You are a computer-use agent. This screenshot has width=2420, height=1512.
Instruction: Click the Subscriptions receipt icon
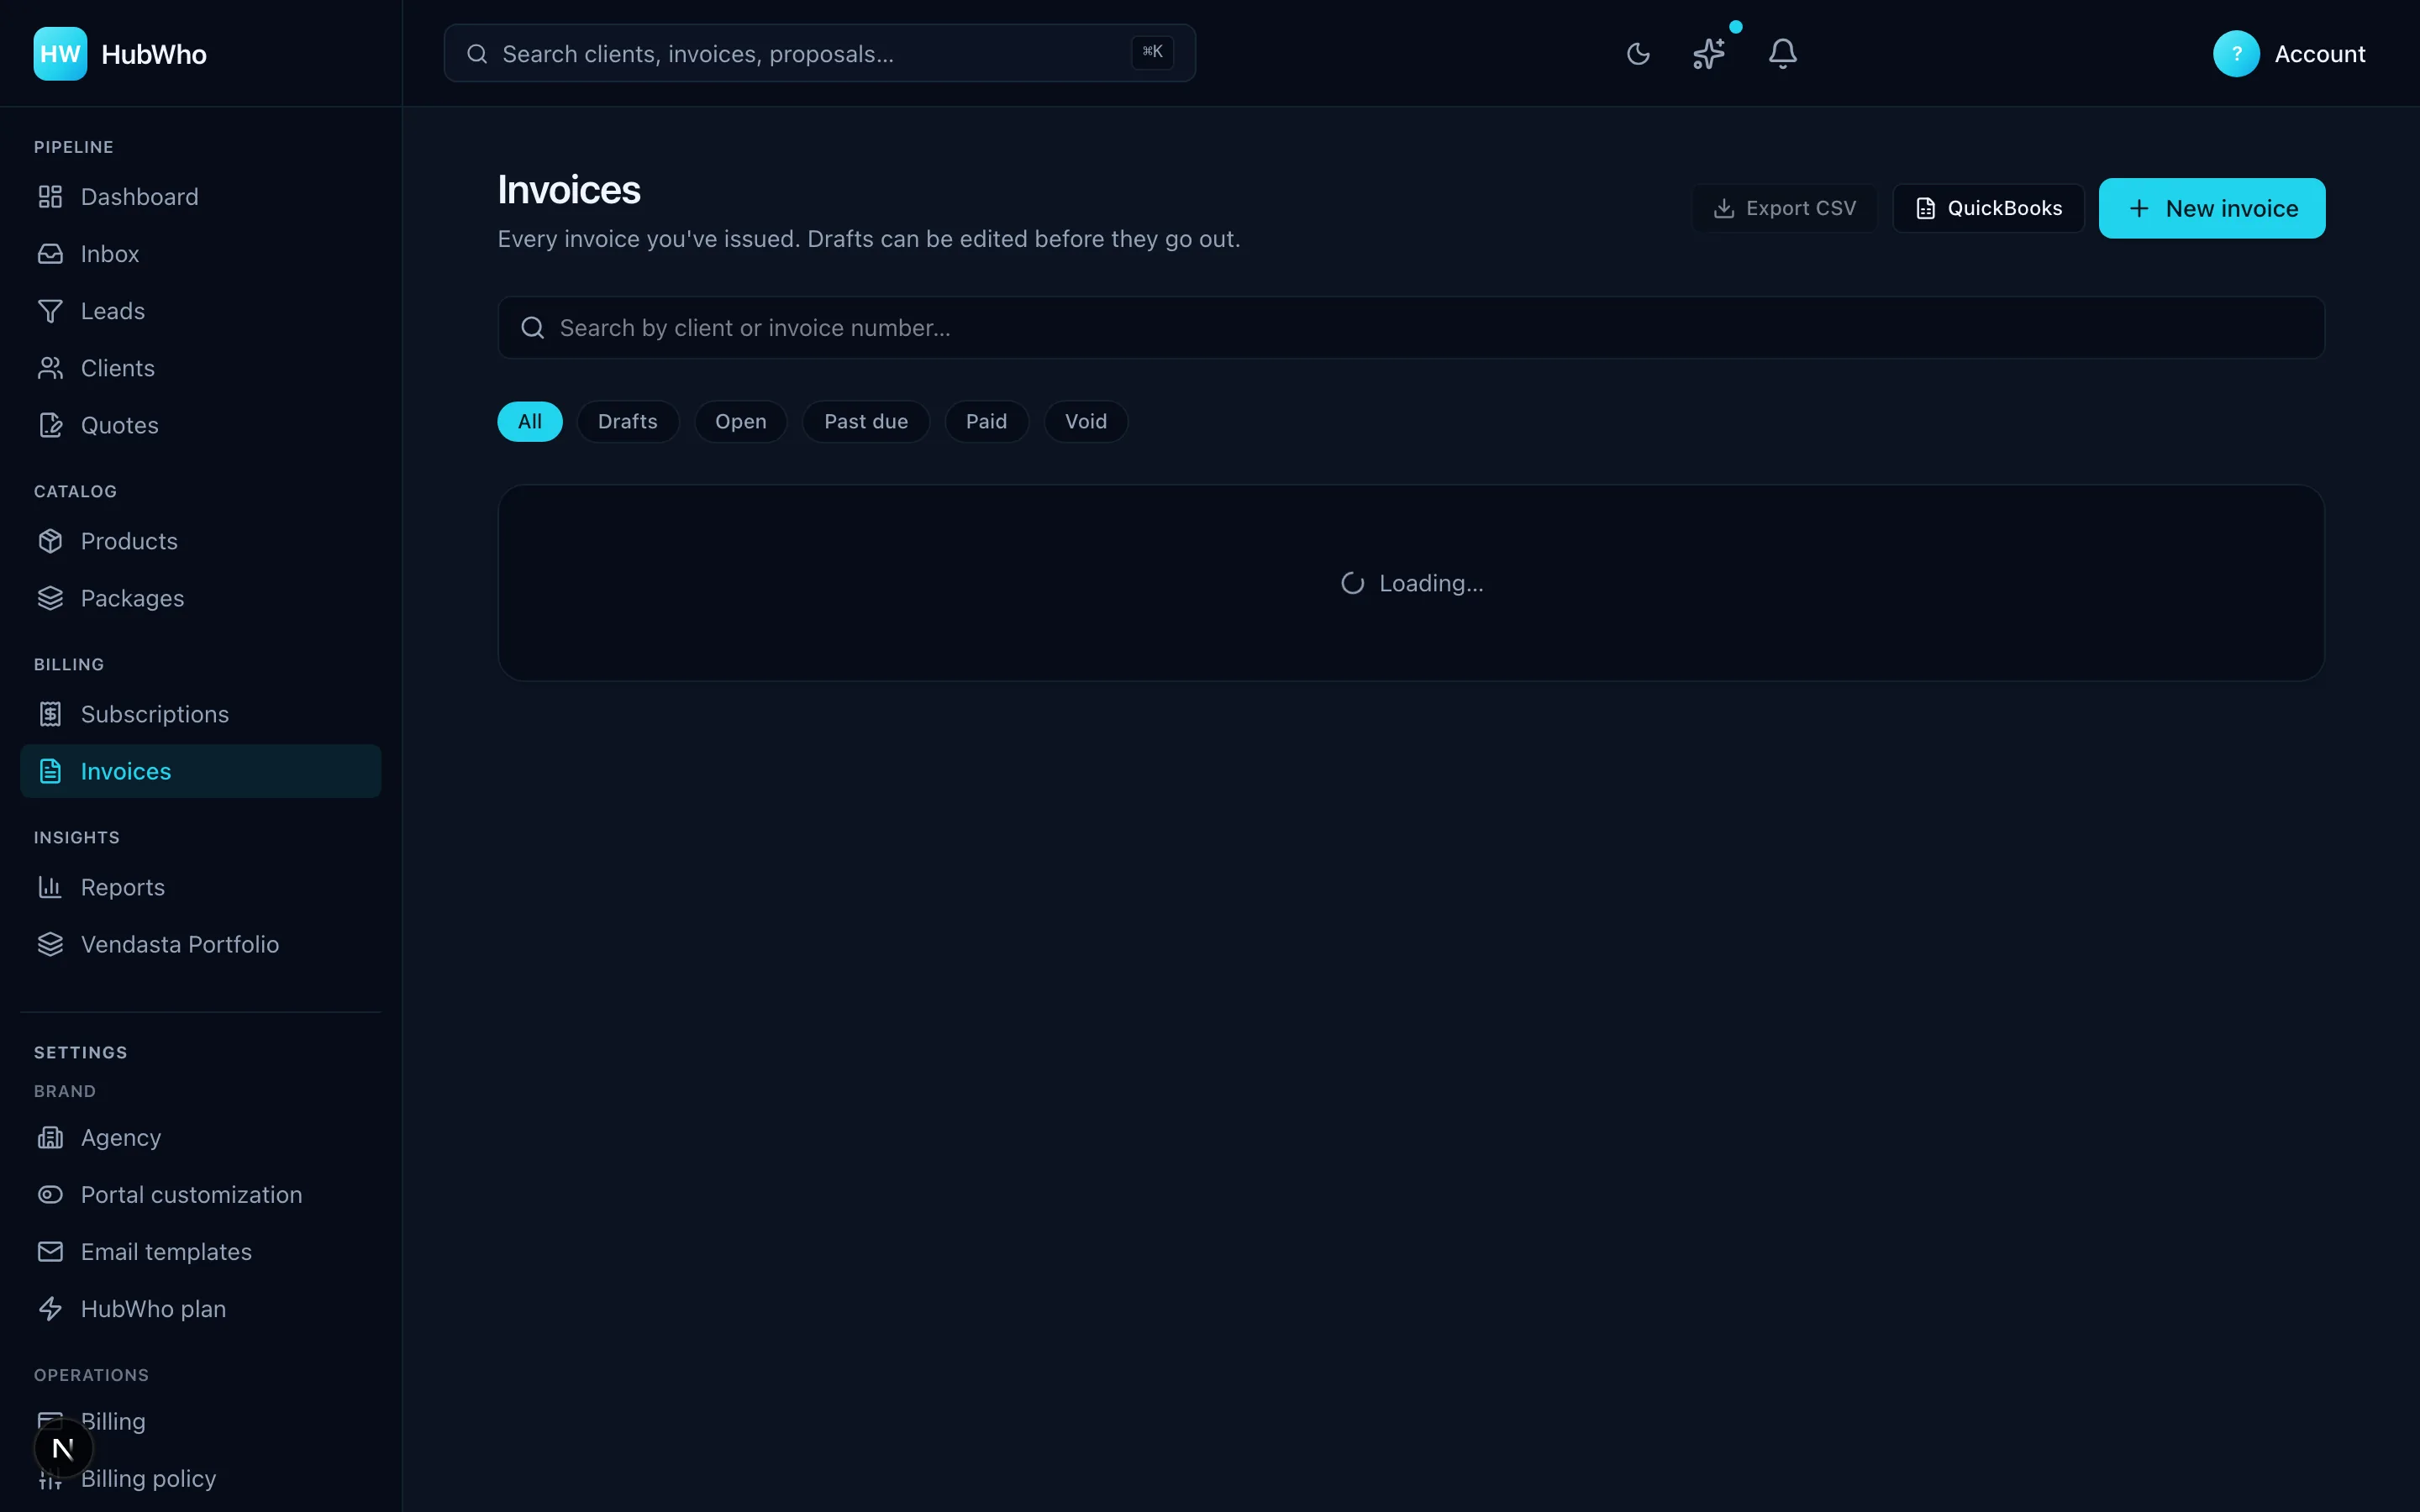click(50, 714)
